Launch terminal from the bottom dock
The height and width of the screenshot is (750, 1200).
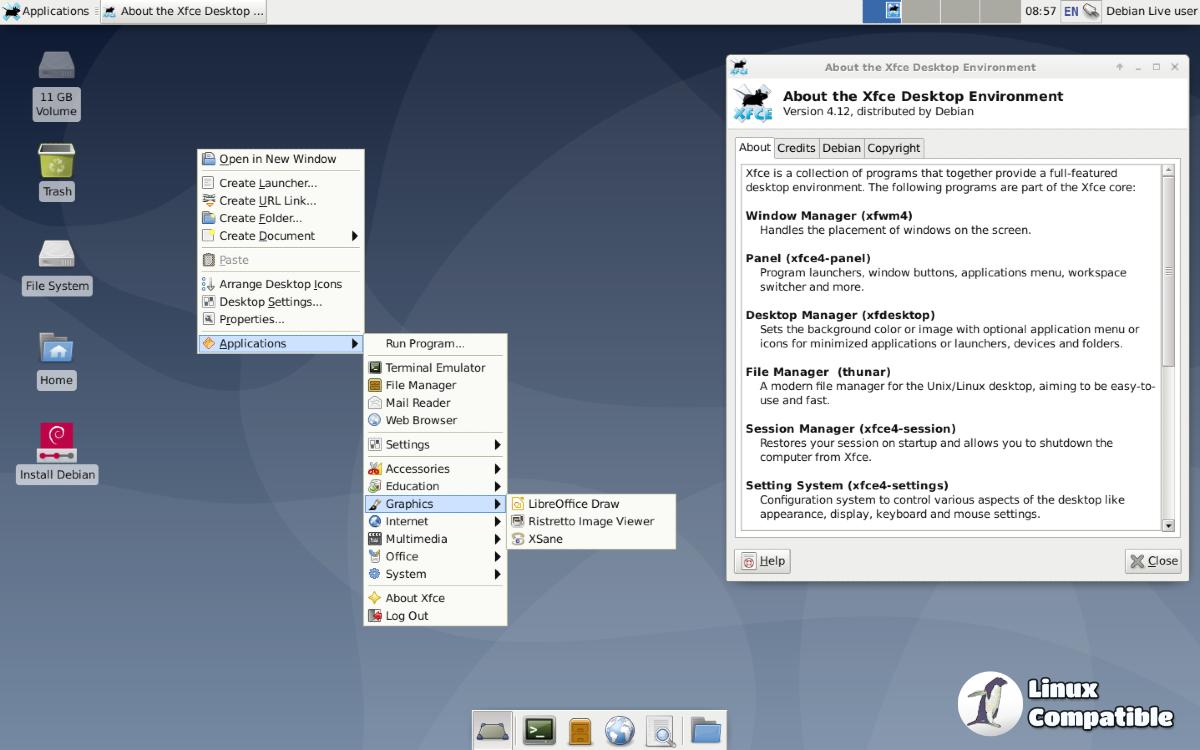click(539, 731)
